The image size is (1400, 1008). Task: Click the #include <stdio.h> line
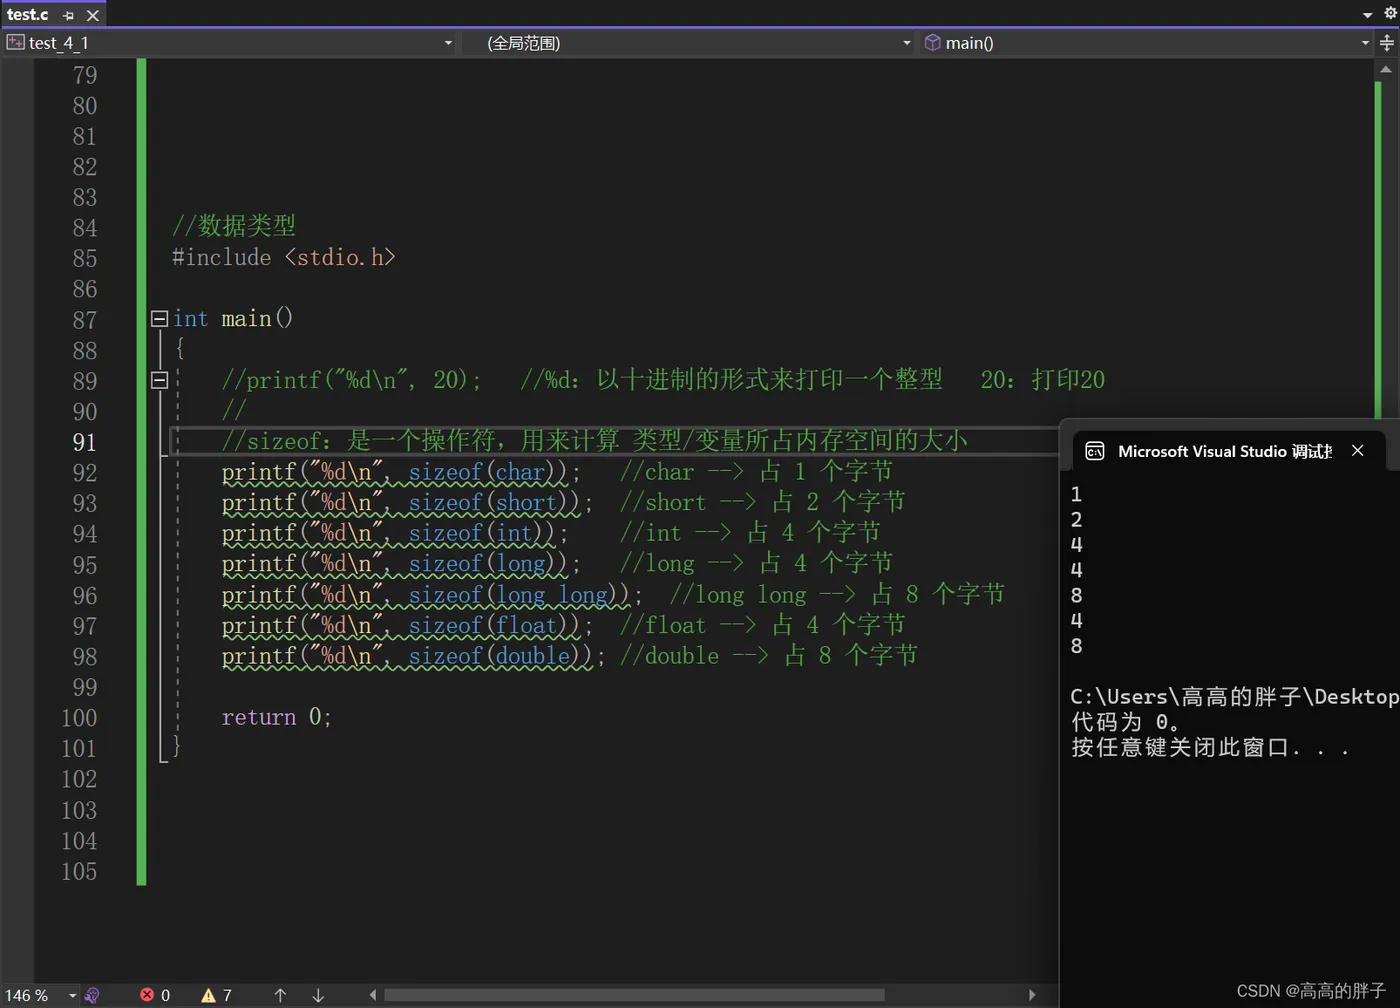coord(284,258)
